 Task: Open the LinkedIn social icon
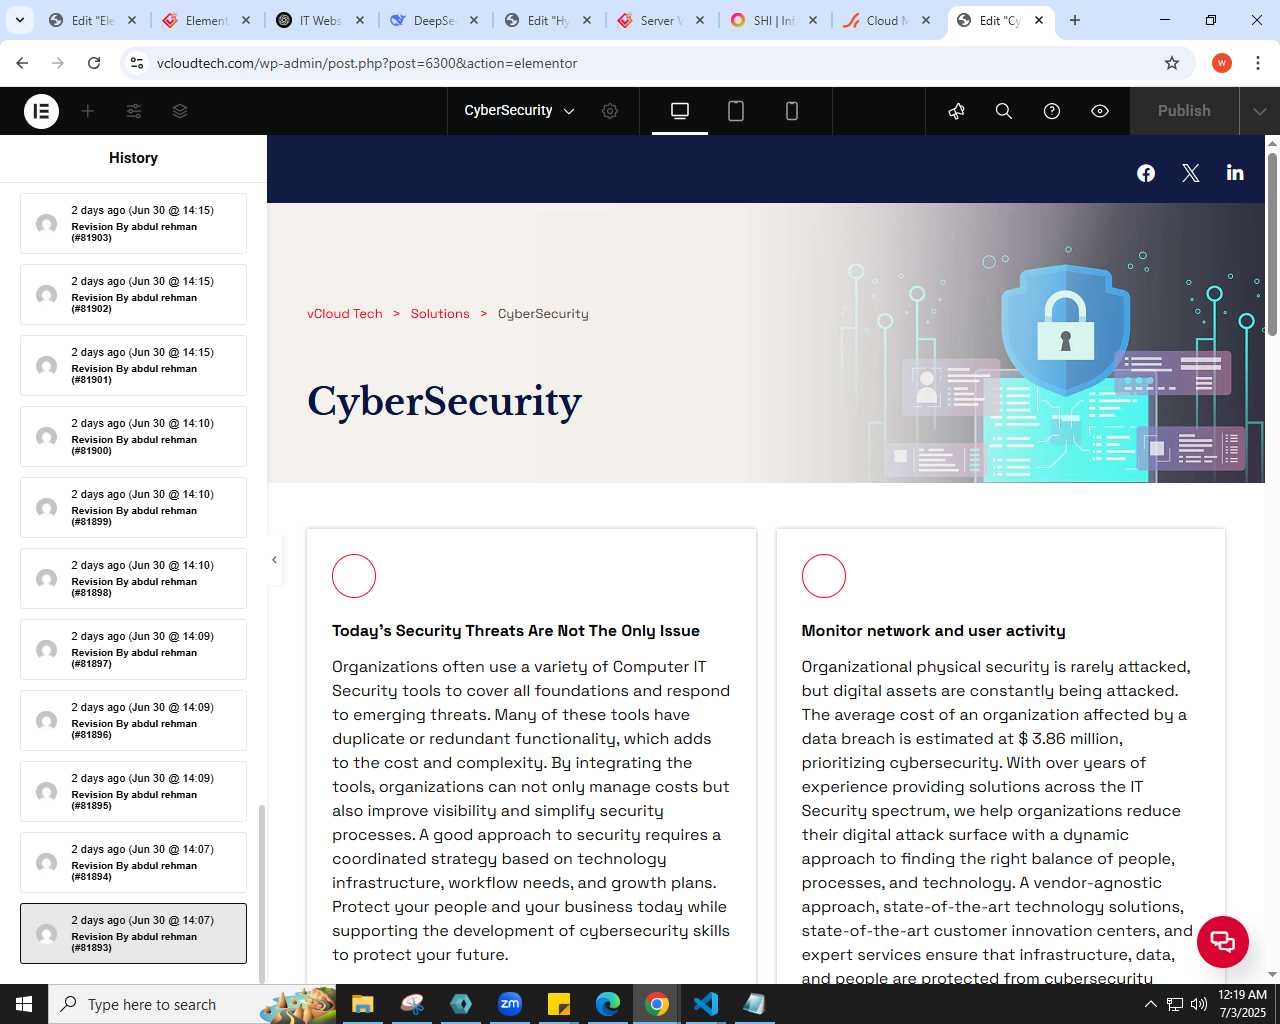(1235, 173)
